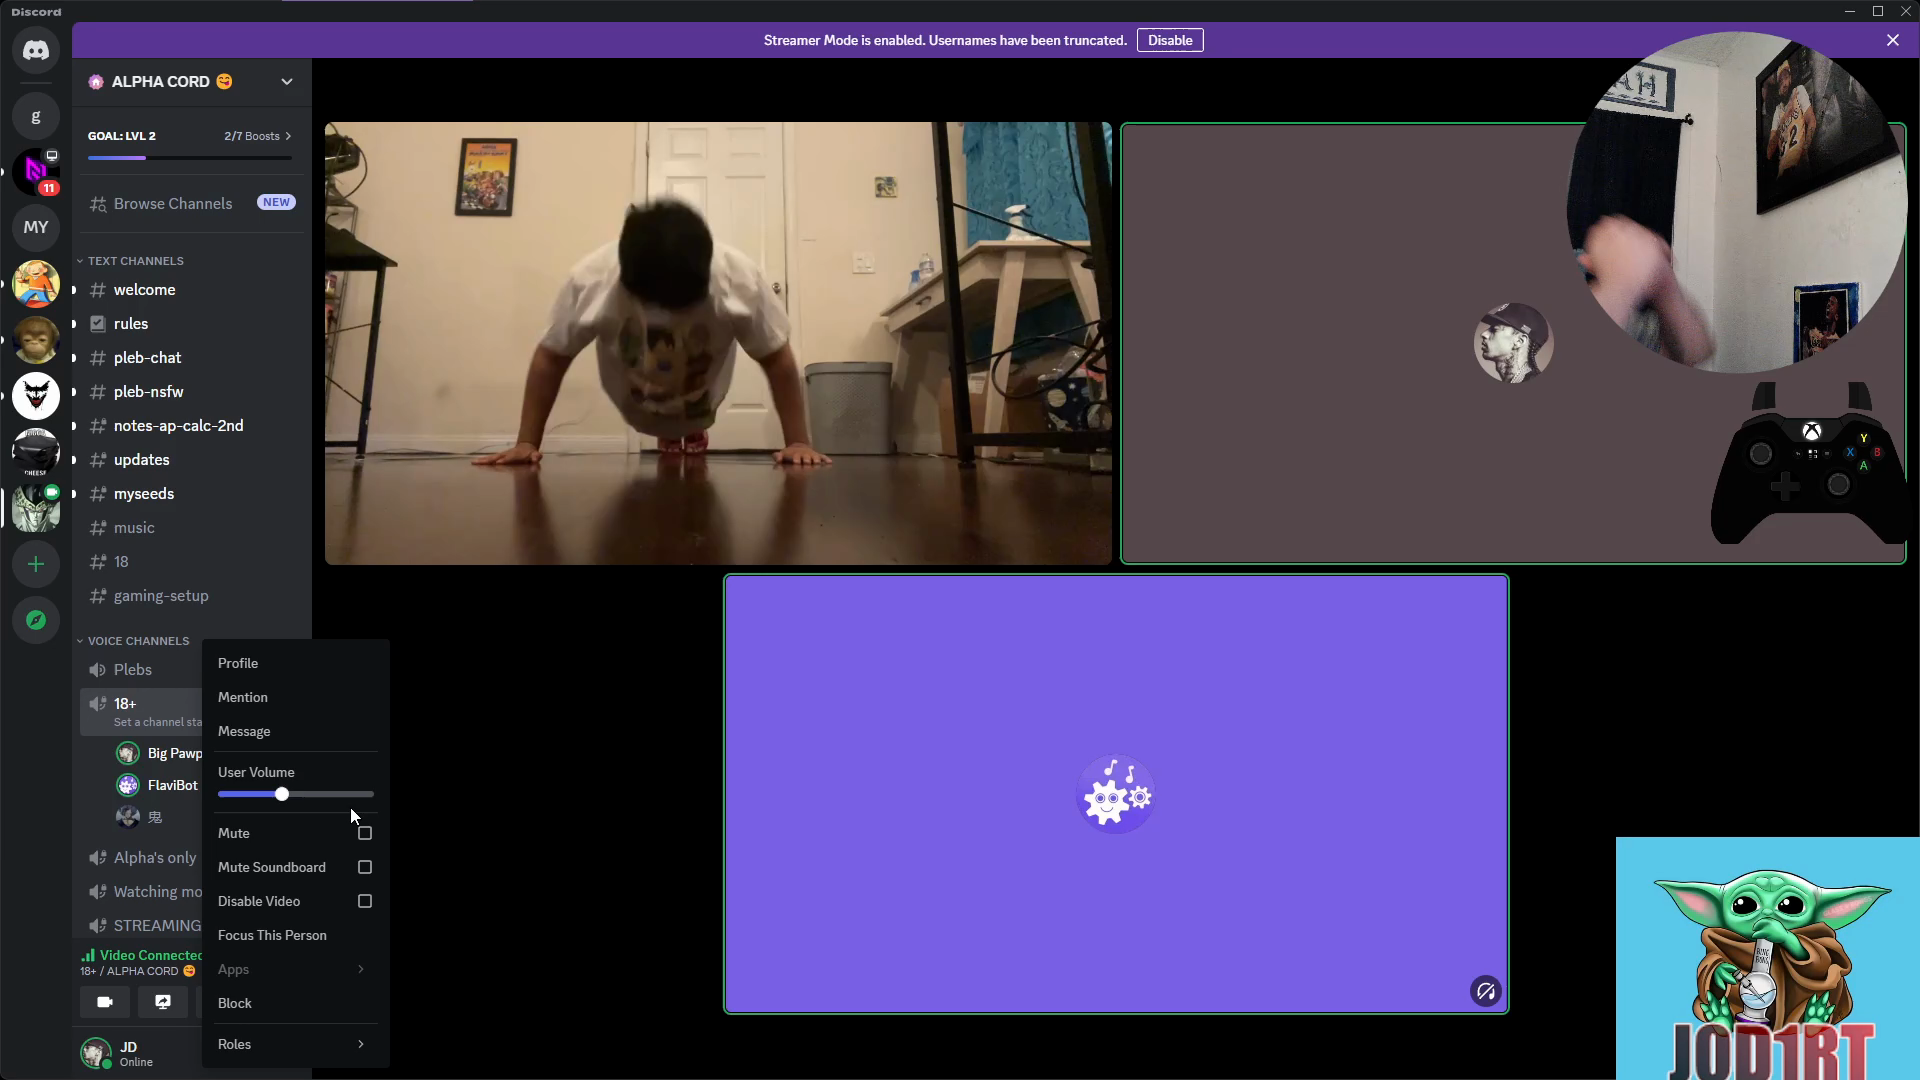Open Browse Channels

[x=192, y=203]
